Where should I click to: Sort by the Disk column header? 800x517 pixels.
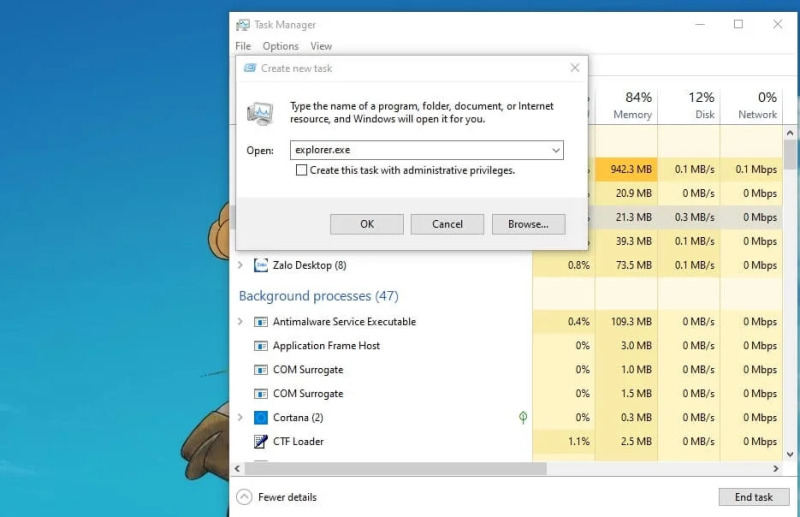[x=689, y=105]
